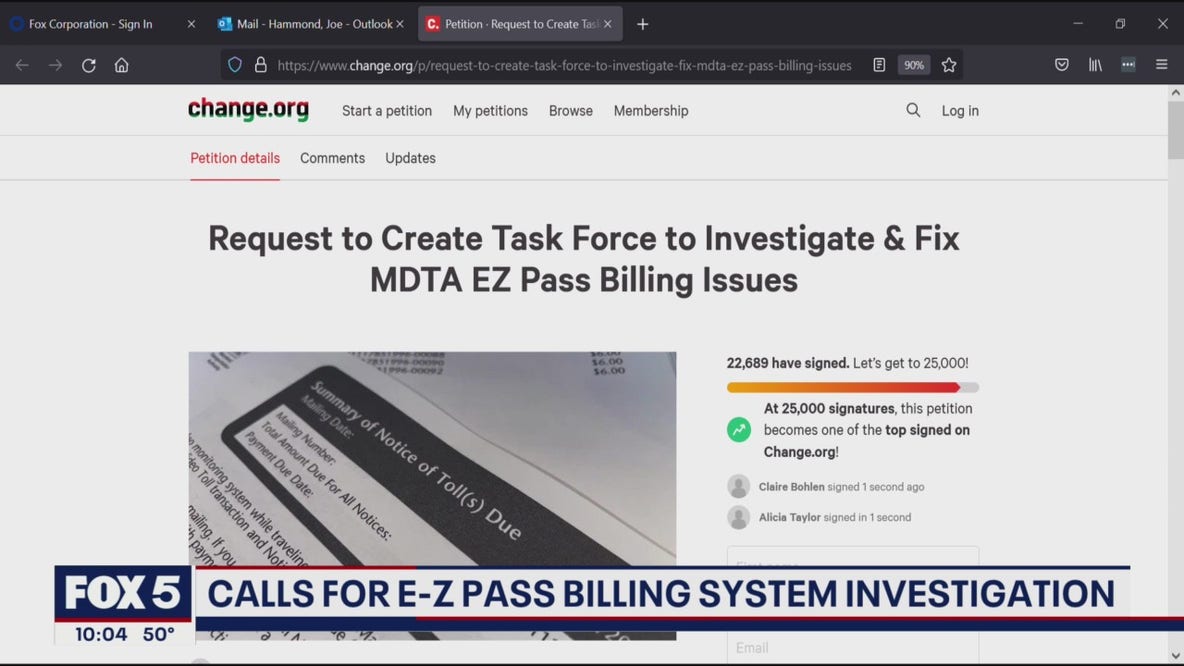Click the change.org logo
The width and height of the screenshot is (1184, 666).
[248, 109]
